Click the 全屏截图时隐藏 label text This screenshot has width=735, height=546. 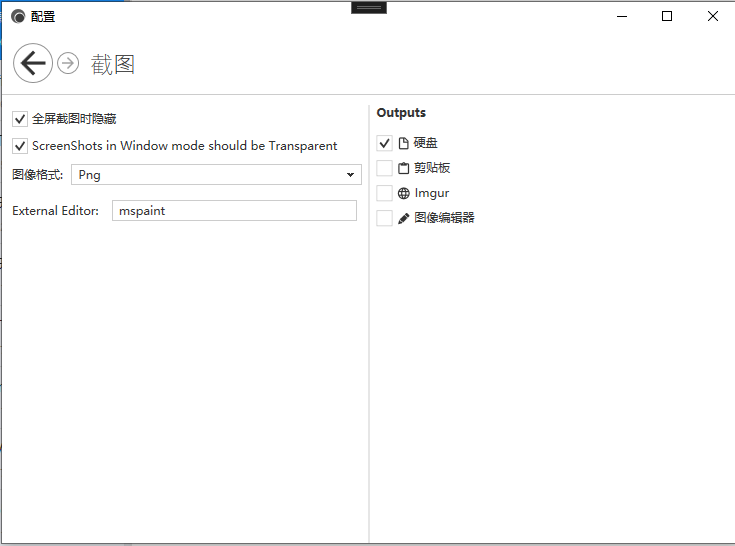74,119
